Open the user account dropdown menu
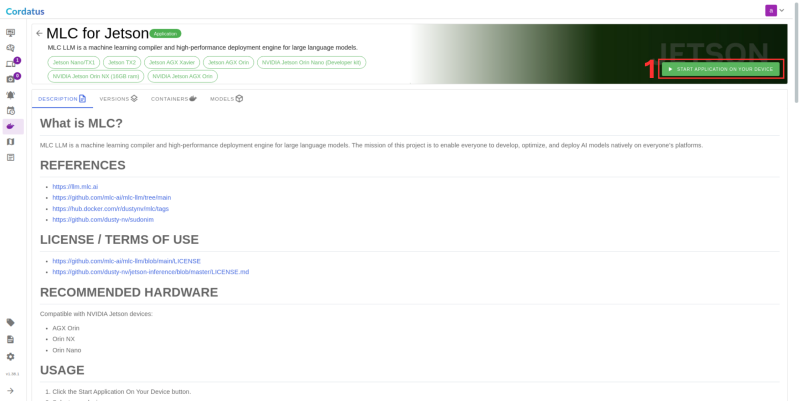The image size is (800, 401). click(775, 10)
